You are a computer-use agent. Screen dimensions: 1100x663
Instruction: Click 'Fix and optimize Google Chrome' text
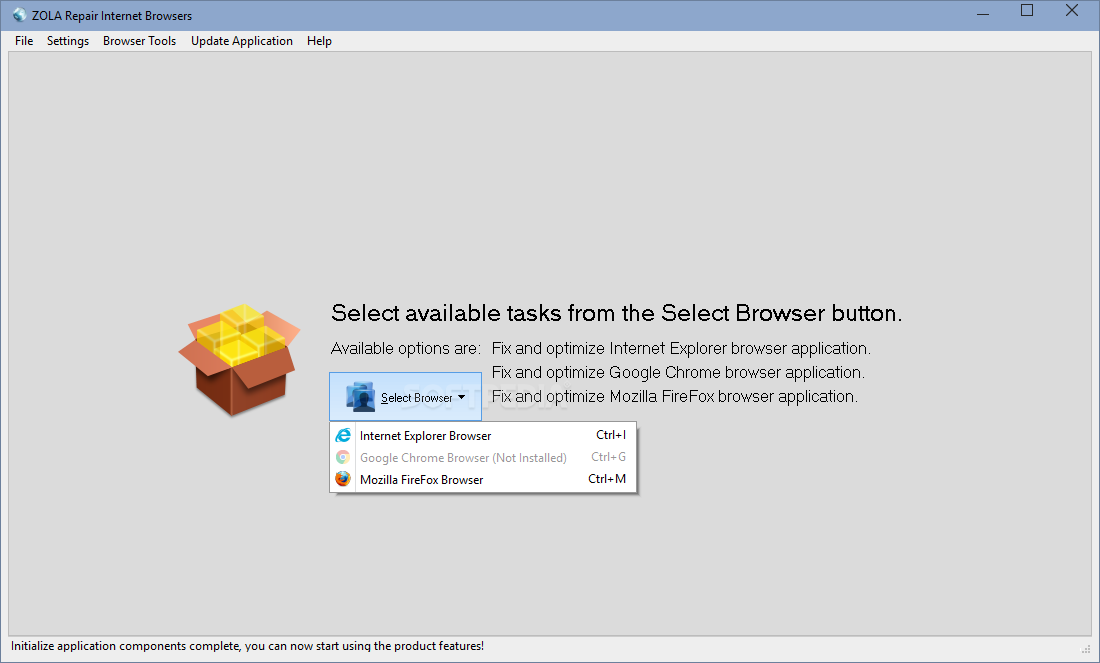point(678,373)
